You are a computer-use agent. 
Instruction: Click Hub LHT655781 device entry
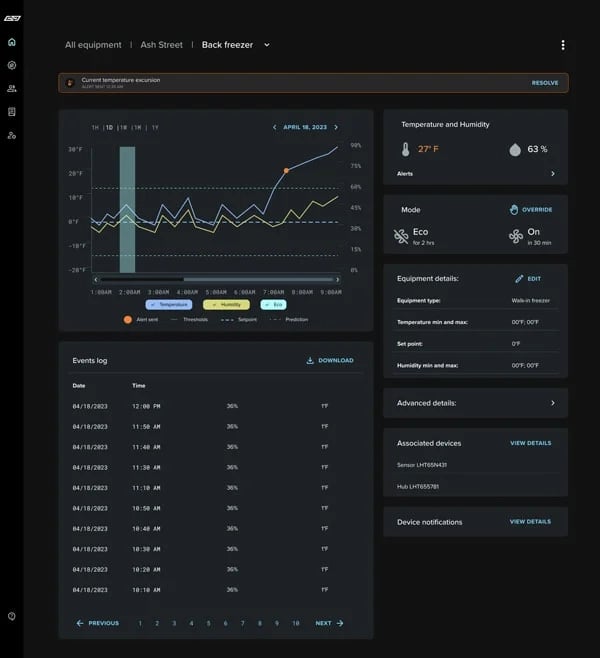pyautogui.click(x=418, y=487)
